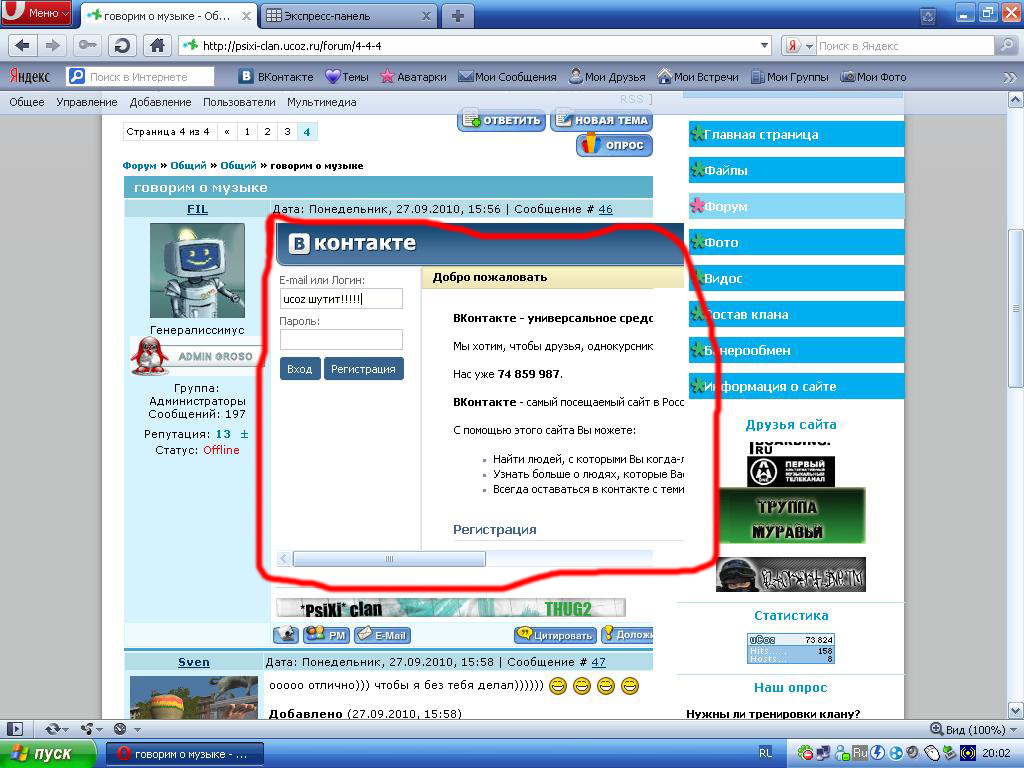Open Файлы in site menu

click(x=797, y=170)
